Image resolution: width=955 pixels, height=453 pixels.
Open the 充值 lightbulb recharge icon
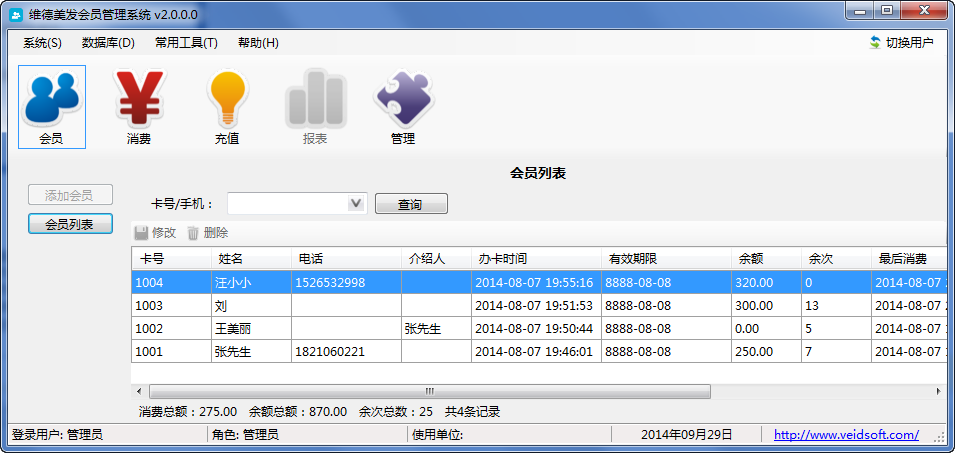click(227, 107)
